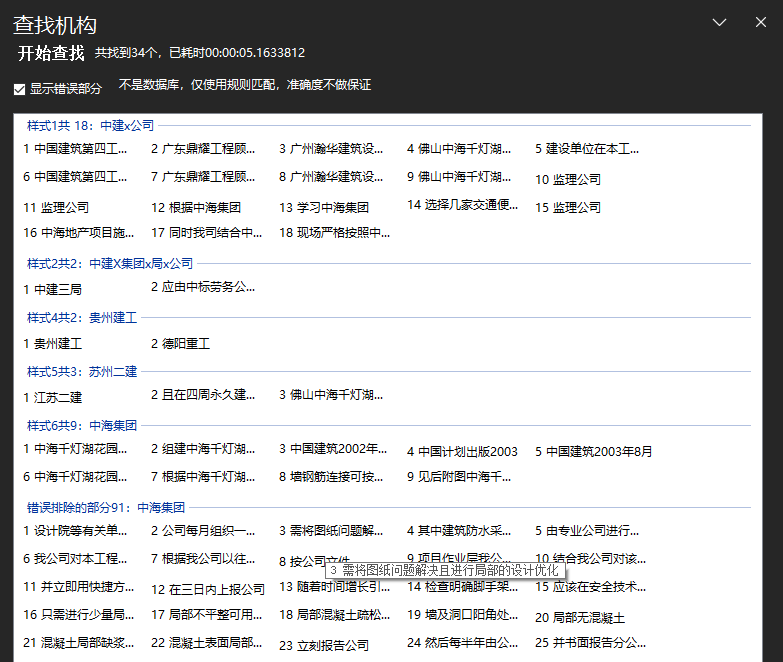This screenshot has width=783, height=662.
Task: Select 1 中建三局 entry
Action: click(52, 289)
